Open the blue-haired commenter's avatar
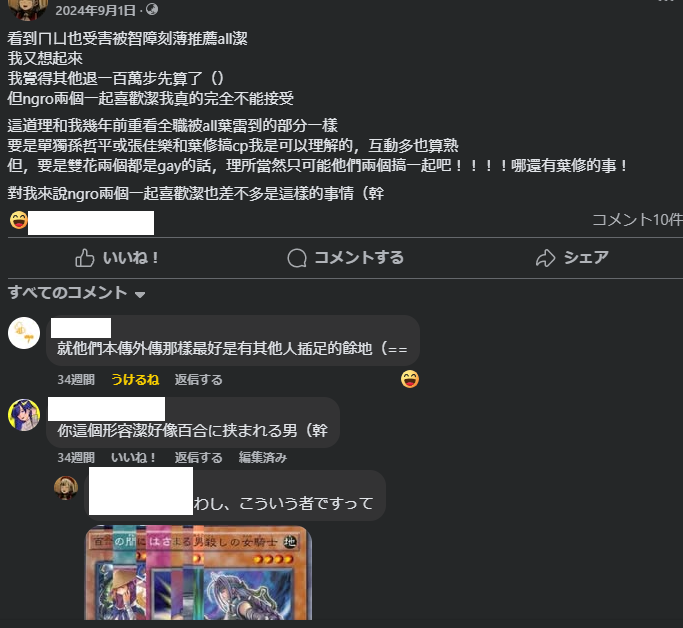 click(x=24, y=415)
